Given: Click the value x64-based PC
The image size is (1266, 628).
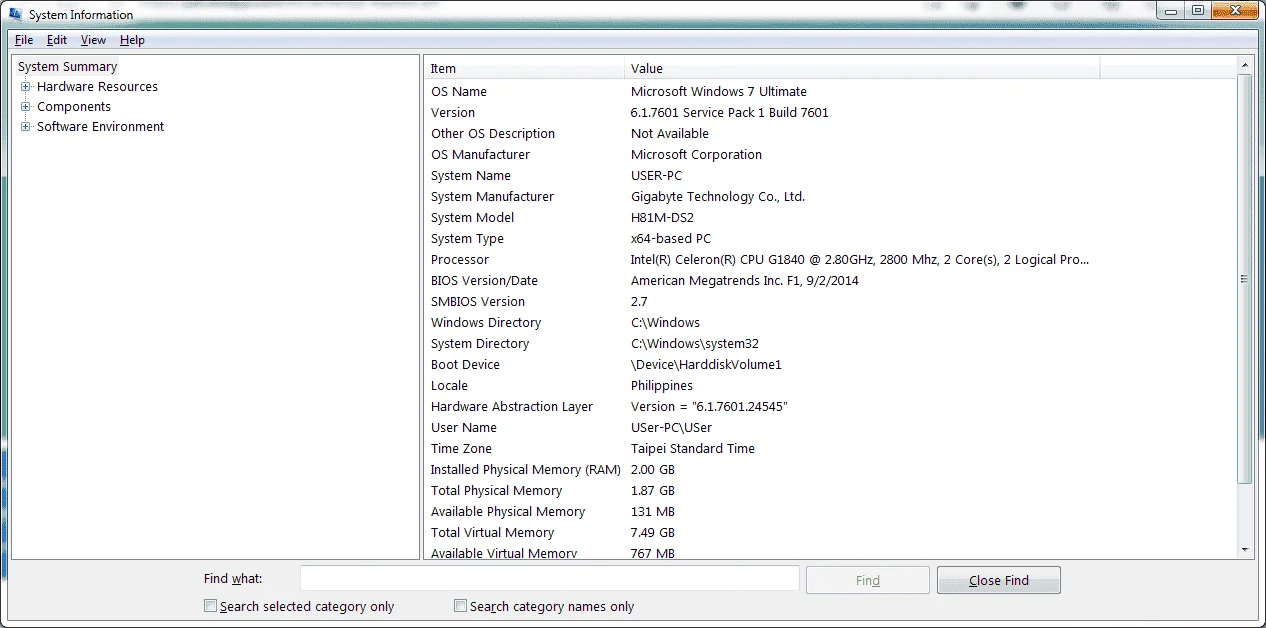Looking at the screenshot, I should pyautogui.click(x=671, y=239).
